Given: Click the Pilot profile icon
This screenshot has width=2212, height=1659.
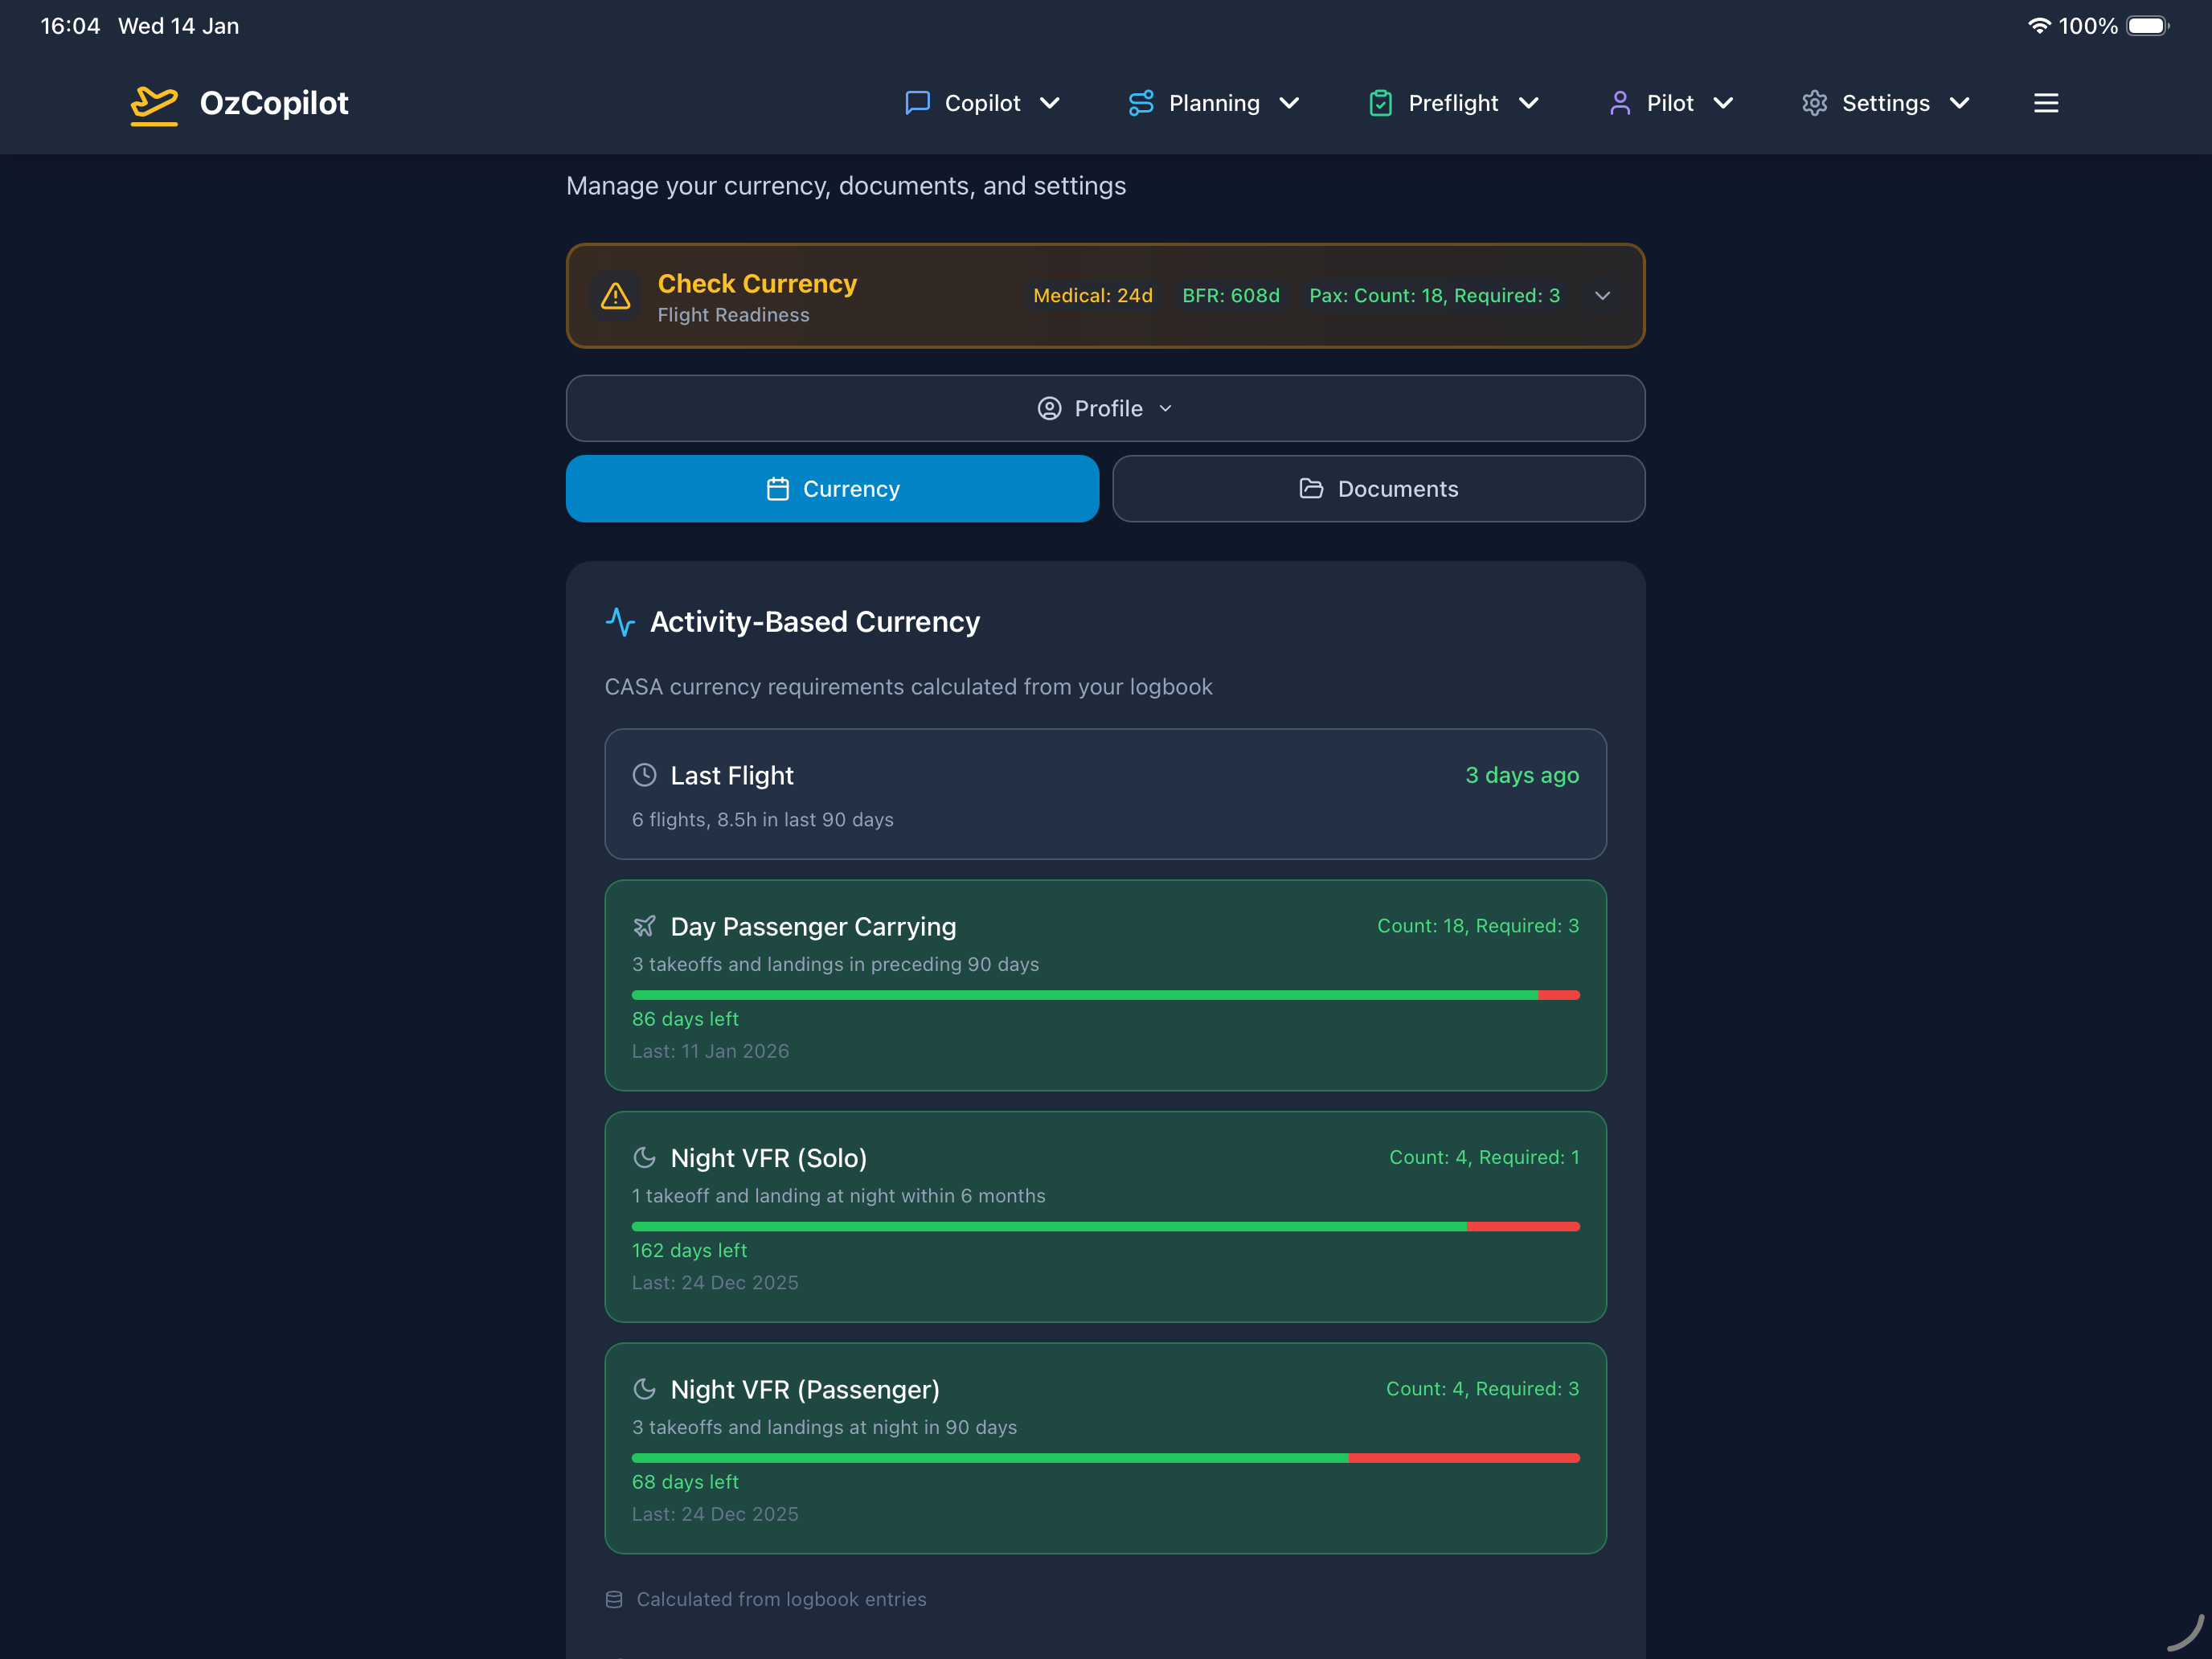Looking at the screenshot, I should point(1619,103).
